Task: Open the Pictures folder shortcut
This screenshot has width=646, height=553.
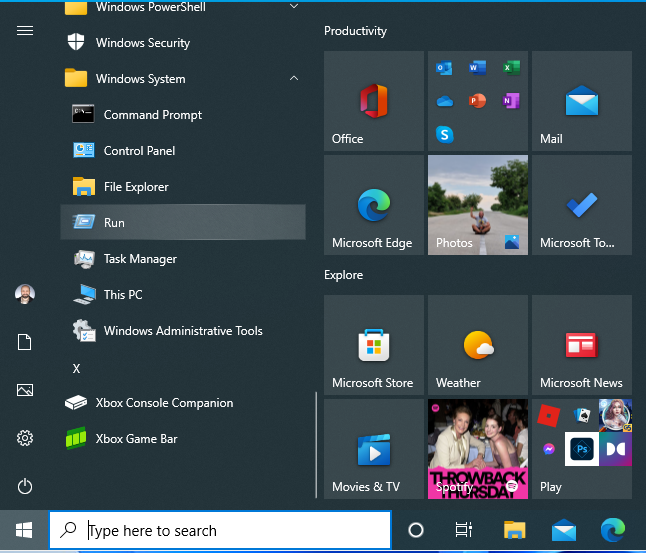Action: coord(25,390)
